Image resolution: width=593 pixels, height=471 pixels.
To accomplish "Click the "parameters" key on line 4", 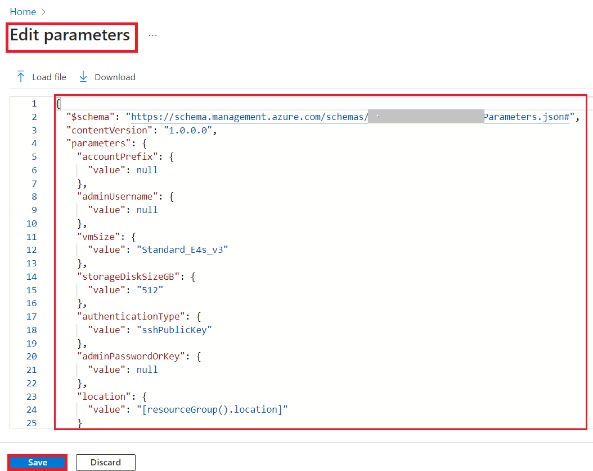I will click(x=98, y=143).
